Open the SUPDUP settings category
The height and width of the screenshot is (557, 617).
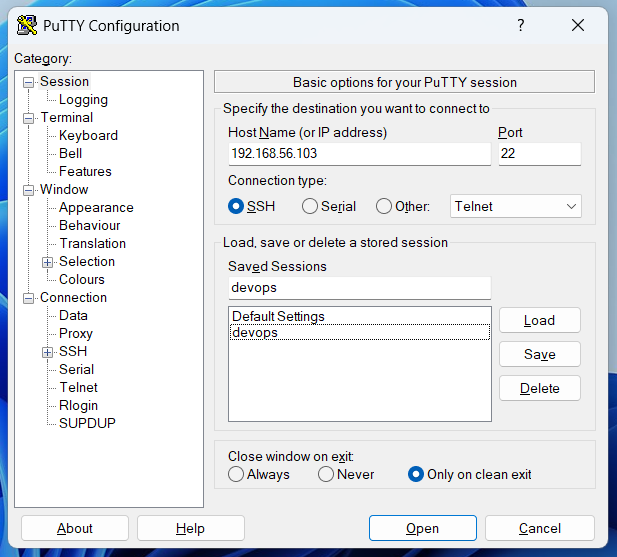(x=87, y=423)
